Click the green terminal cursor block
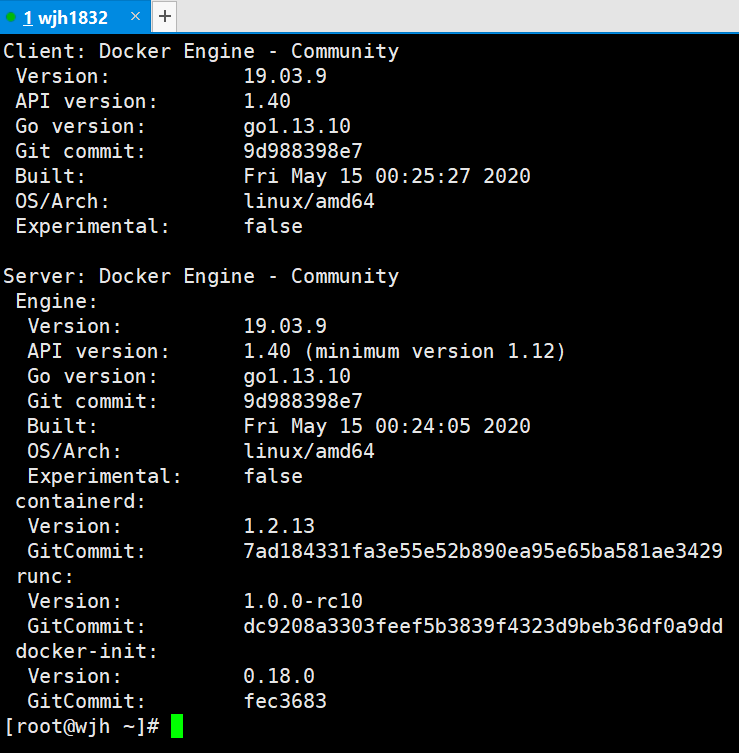Image resolution: width=739 pixels, height=753 pixels. point(177,727)
